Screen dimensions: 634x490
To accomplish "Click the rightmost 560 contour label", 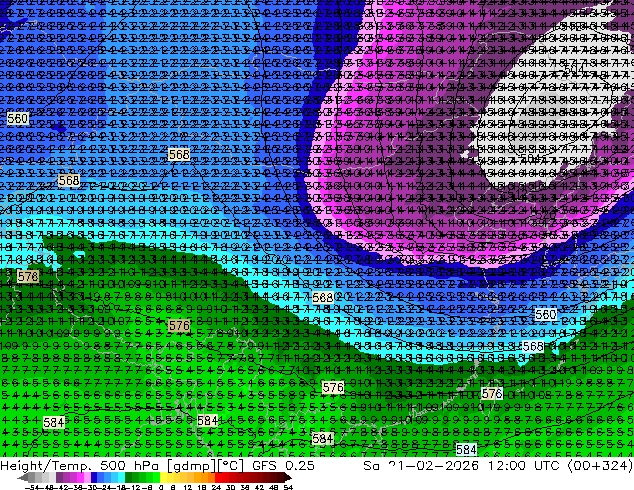I will (x=546, y=314).
